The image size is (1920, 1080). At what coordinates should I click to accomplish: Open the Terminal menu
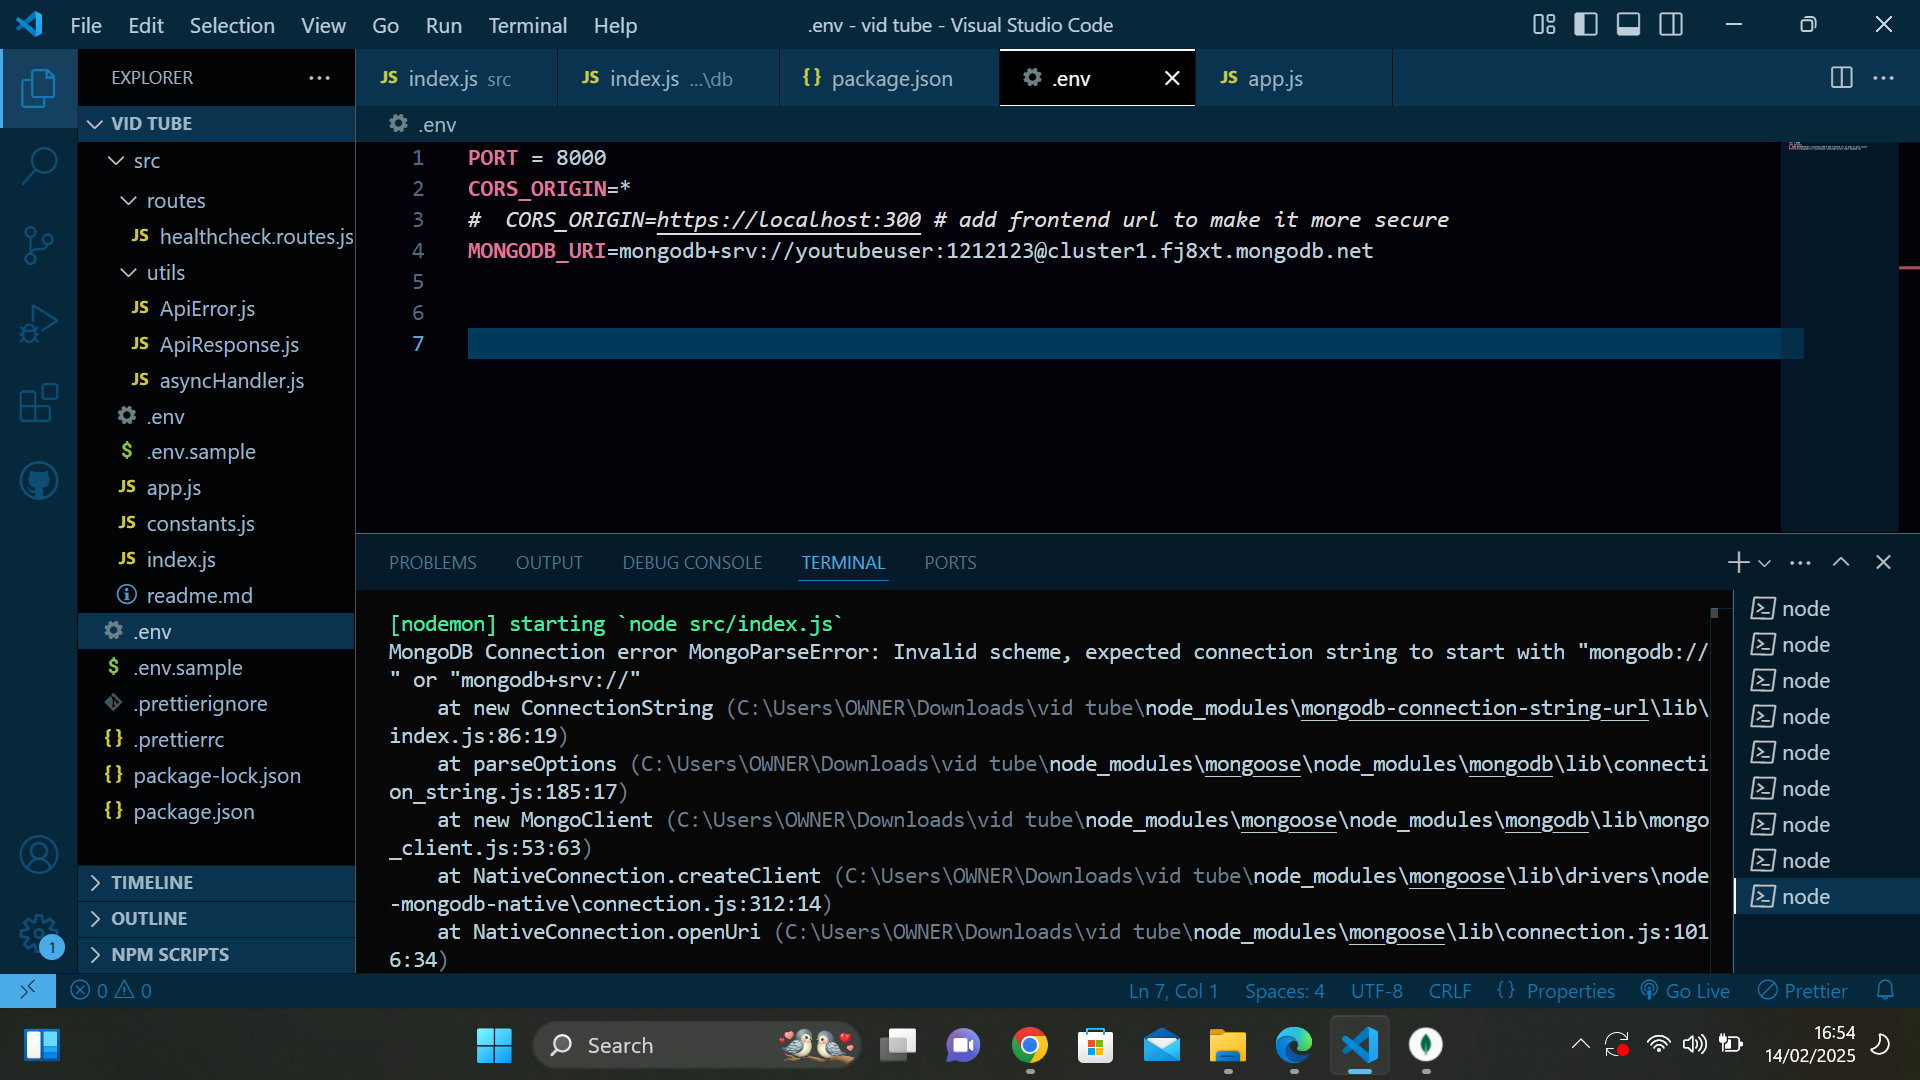point(527,25)
